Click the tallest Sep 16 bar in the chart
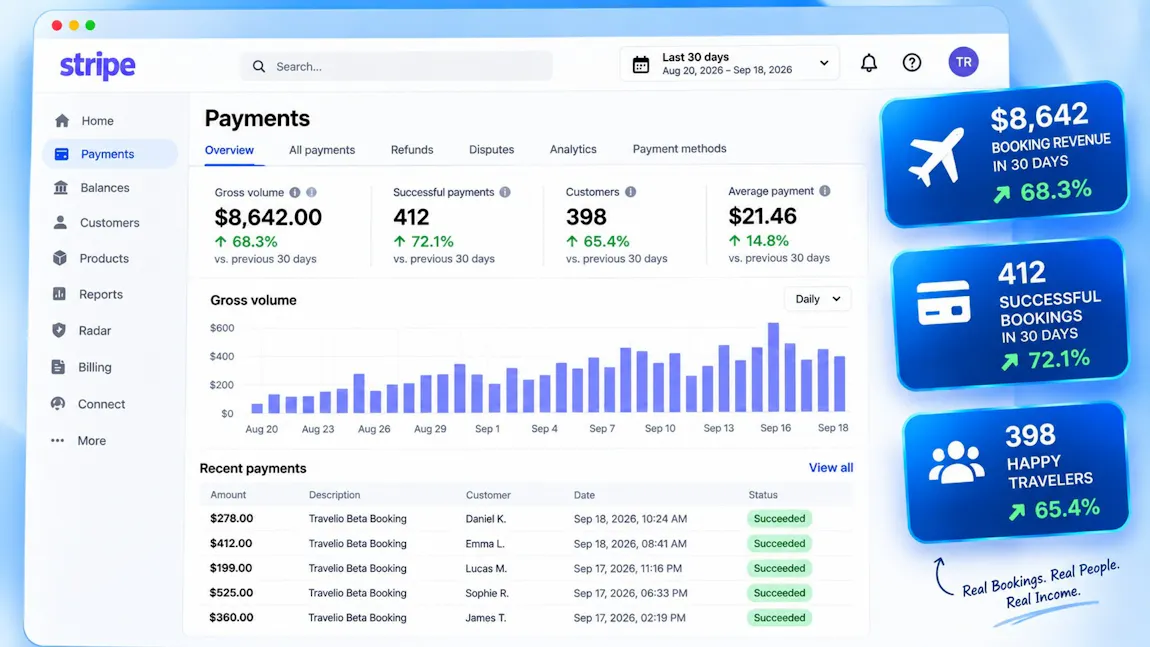 pos(773,367)
